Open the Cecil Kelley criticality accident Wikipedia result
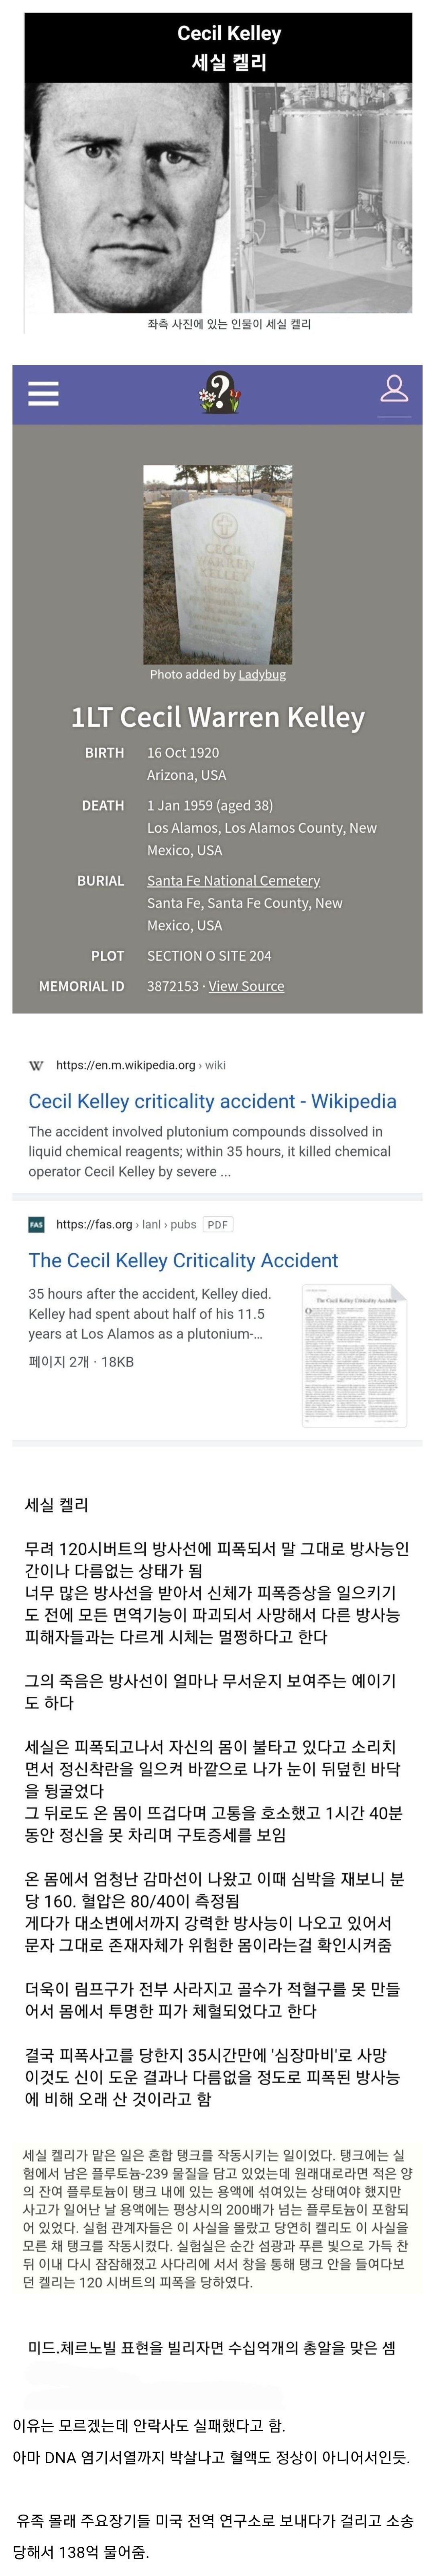Screen dimensions: 433x2576 pyautogui.click(x=212, y=1101)
